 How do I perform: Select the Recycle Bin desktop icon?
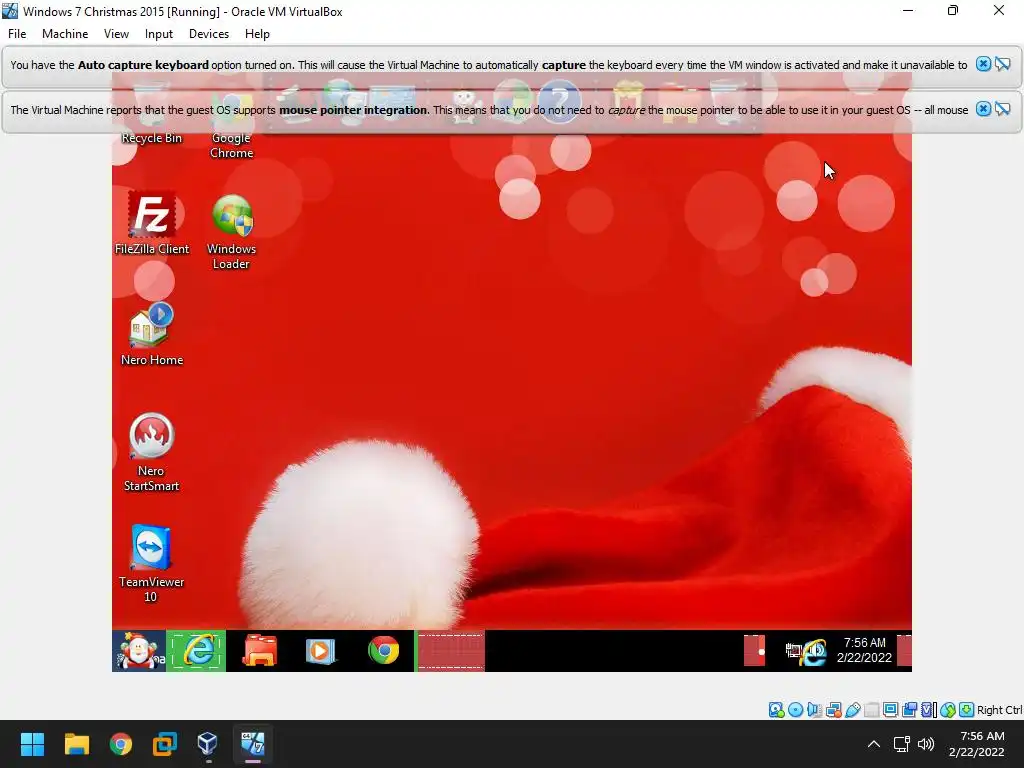click(152, 112)
